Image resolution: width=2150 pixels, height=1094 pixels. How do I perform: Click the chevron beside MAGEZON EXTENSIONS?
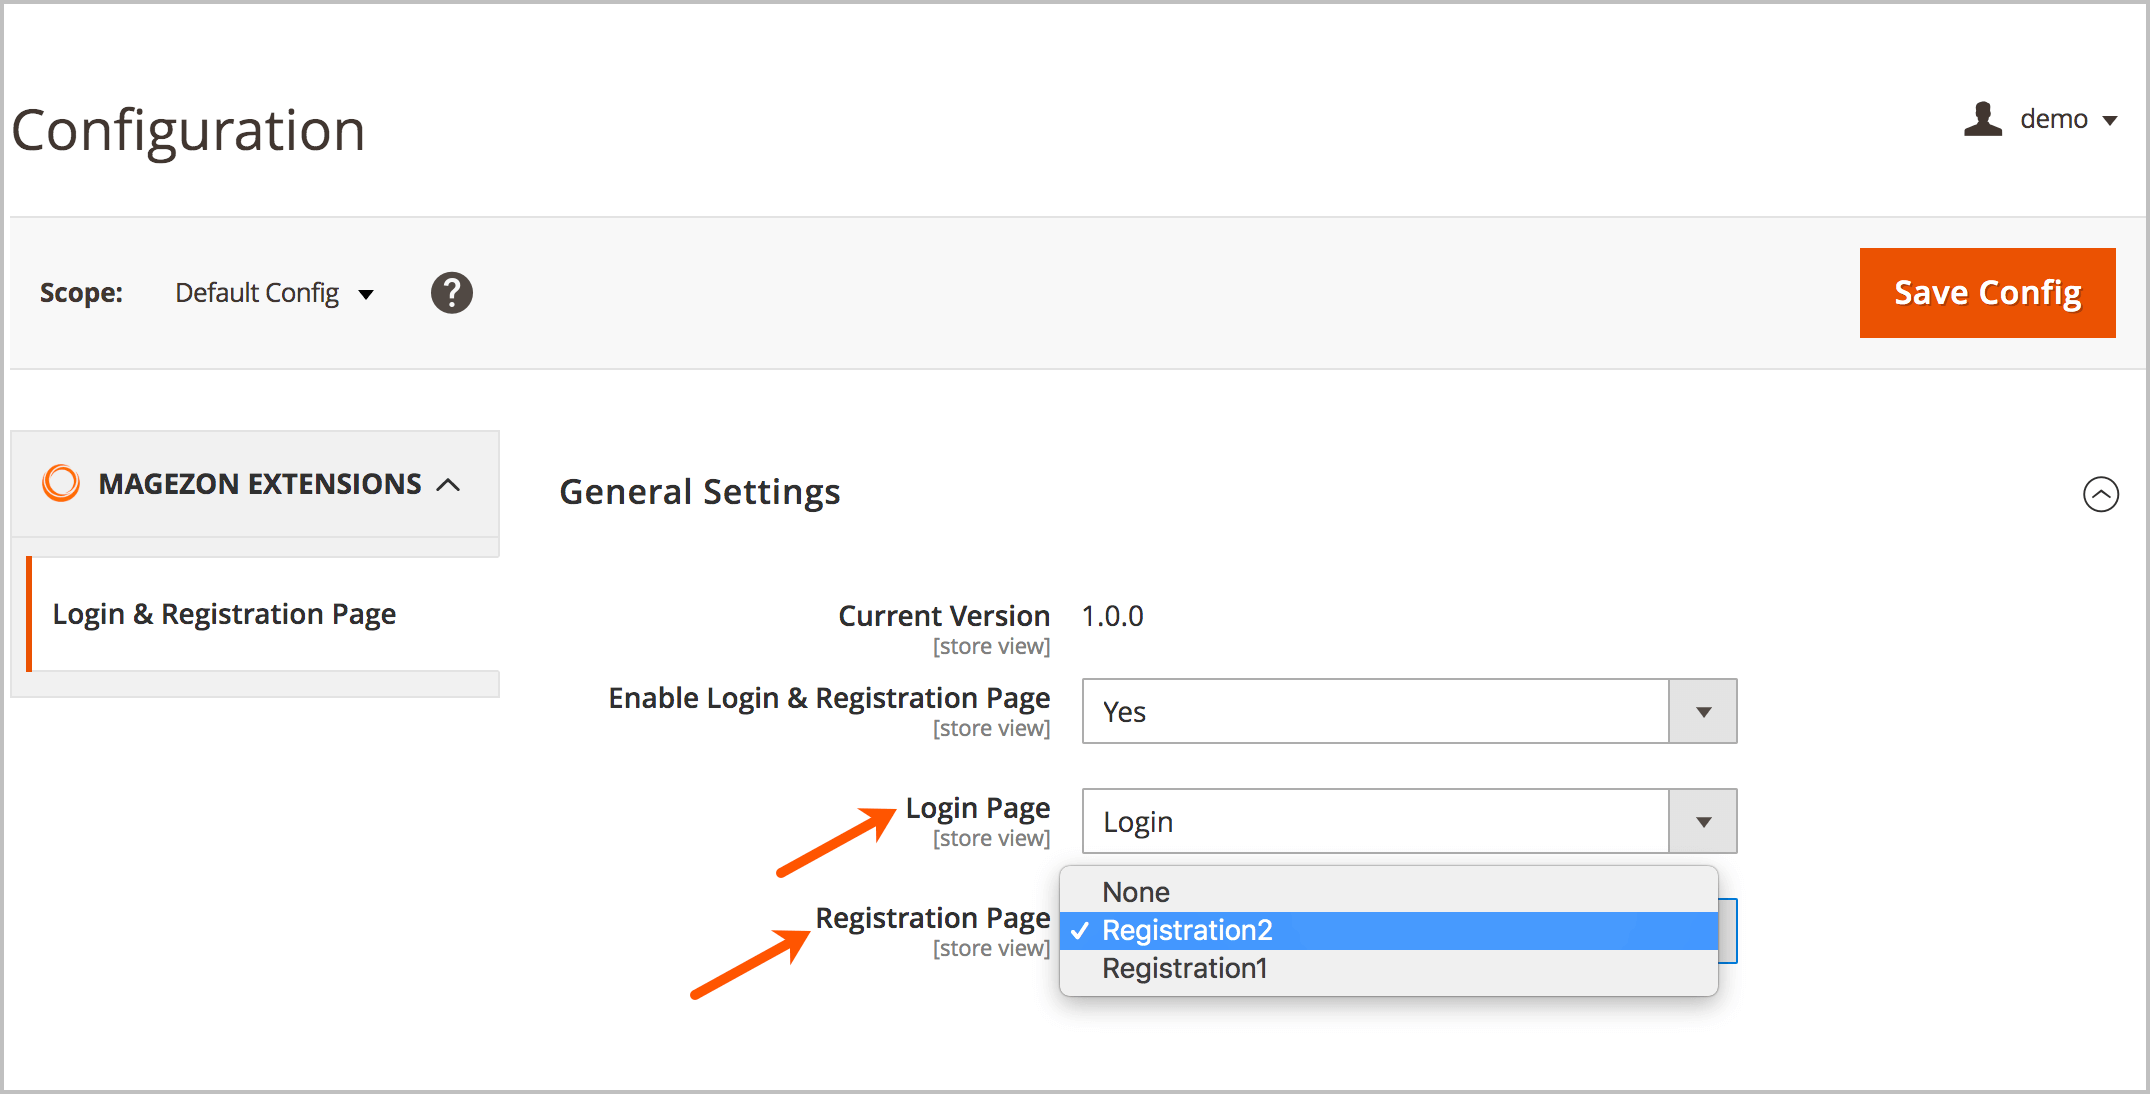[452, 484]
